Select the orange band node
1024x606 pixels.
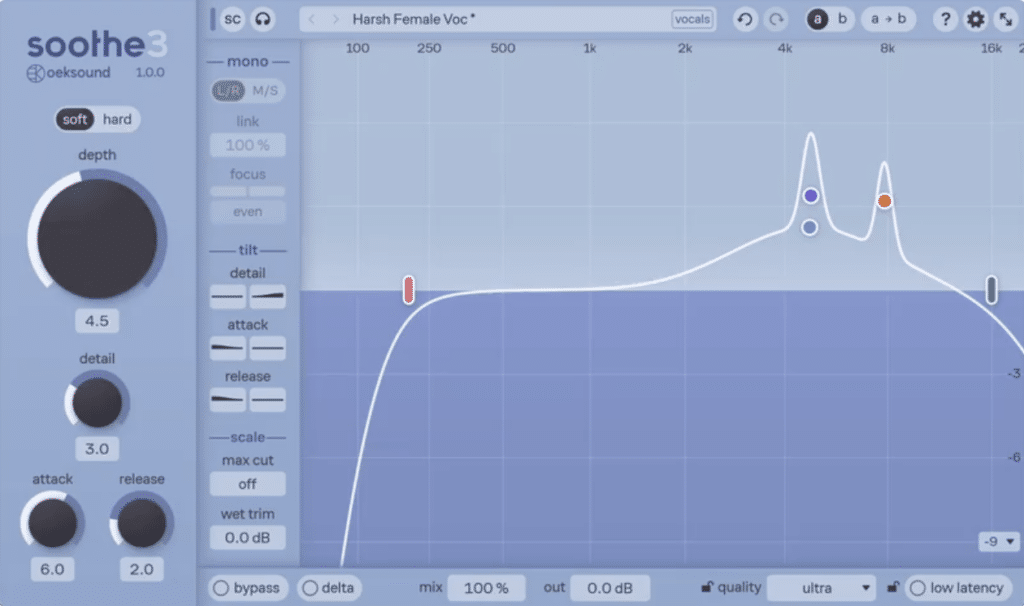pyautogui.click(x=884, y=201)
